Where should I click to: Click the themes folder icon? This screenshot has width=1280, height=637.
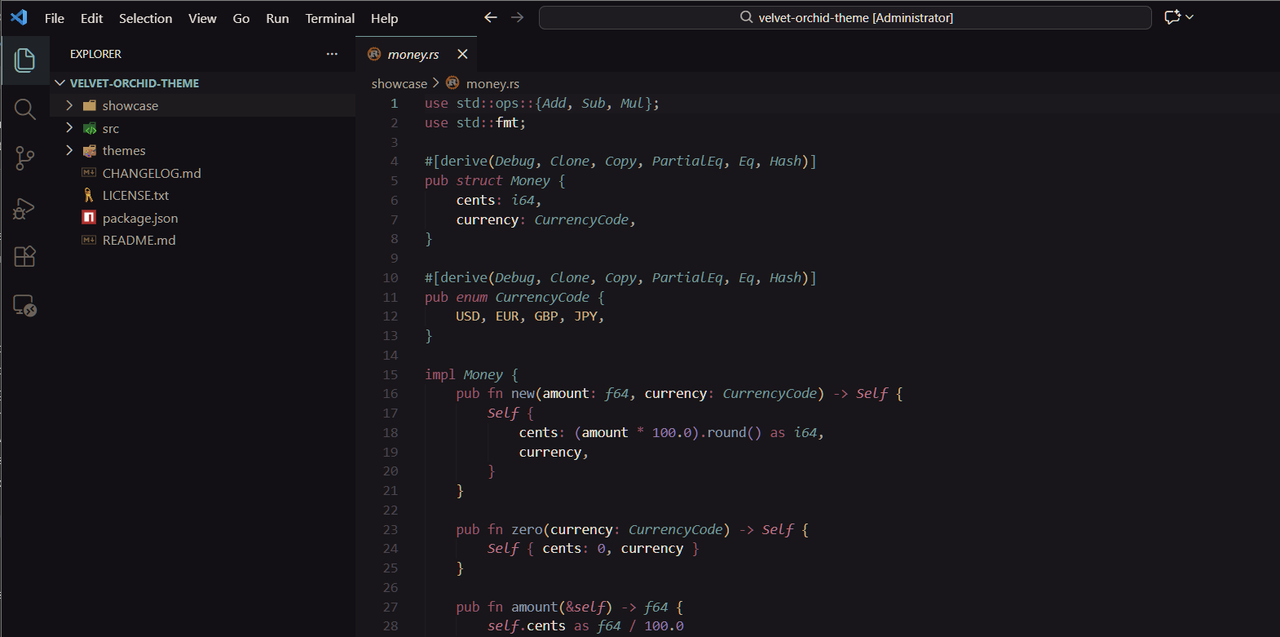(89, 151)
